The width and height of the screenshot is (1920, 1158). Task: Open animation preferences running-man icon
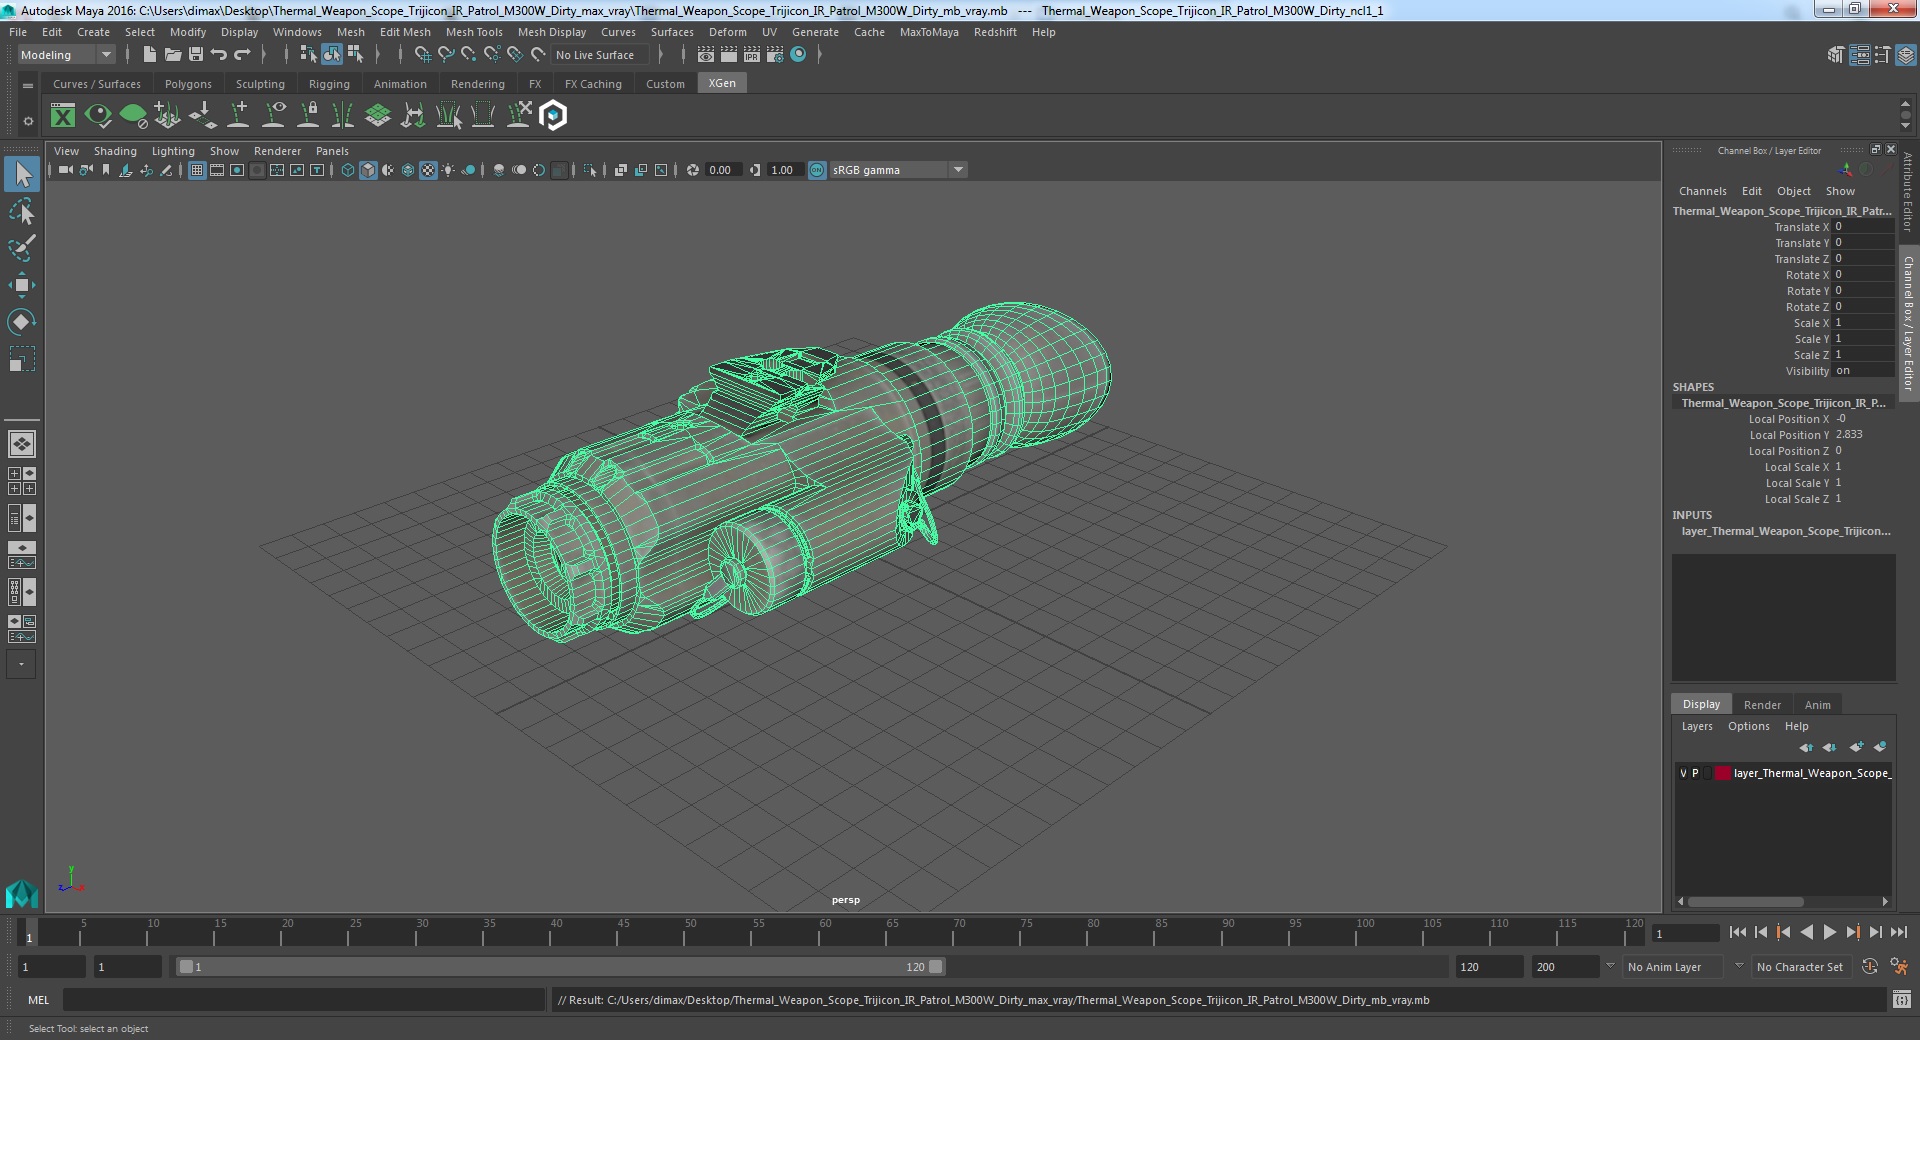(1899, 967)
